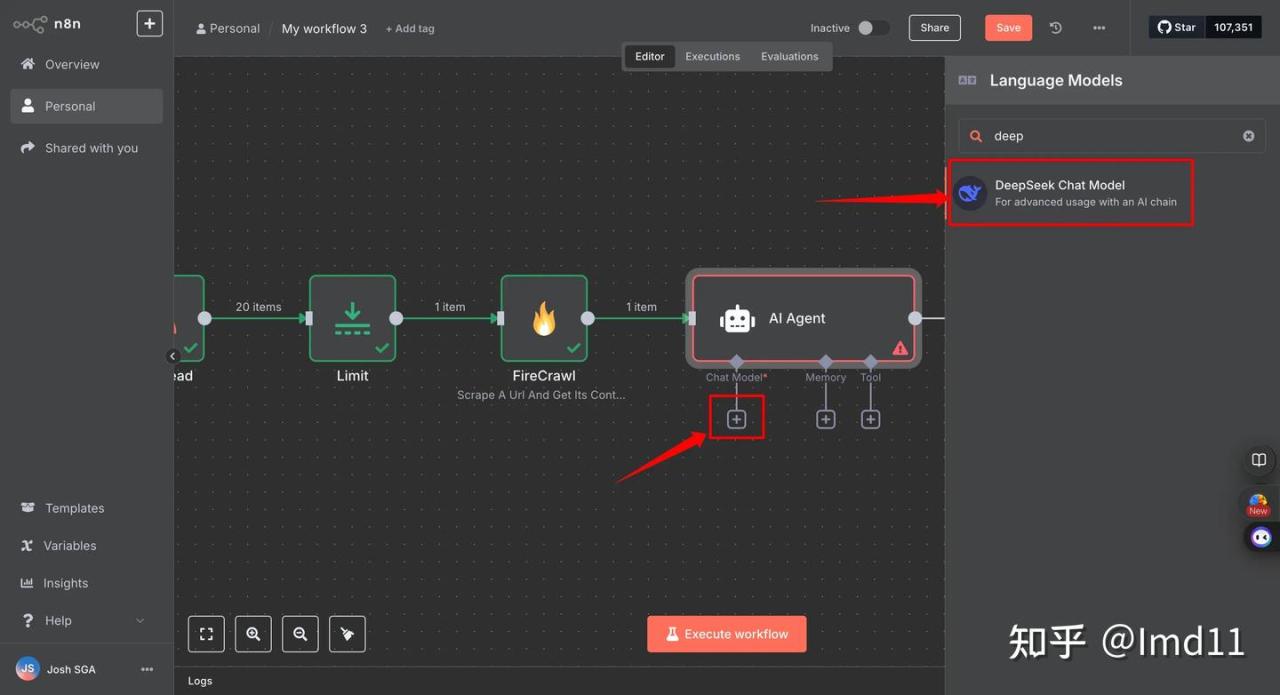The width and height of the screenshot is (1280, 695).
Task: Zoom in on the workflow canvas
Action: (x=253, y=634)
